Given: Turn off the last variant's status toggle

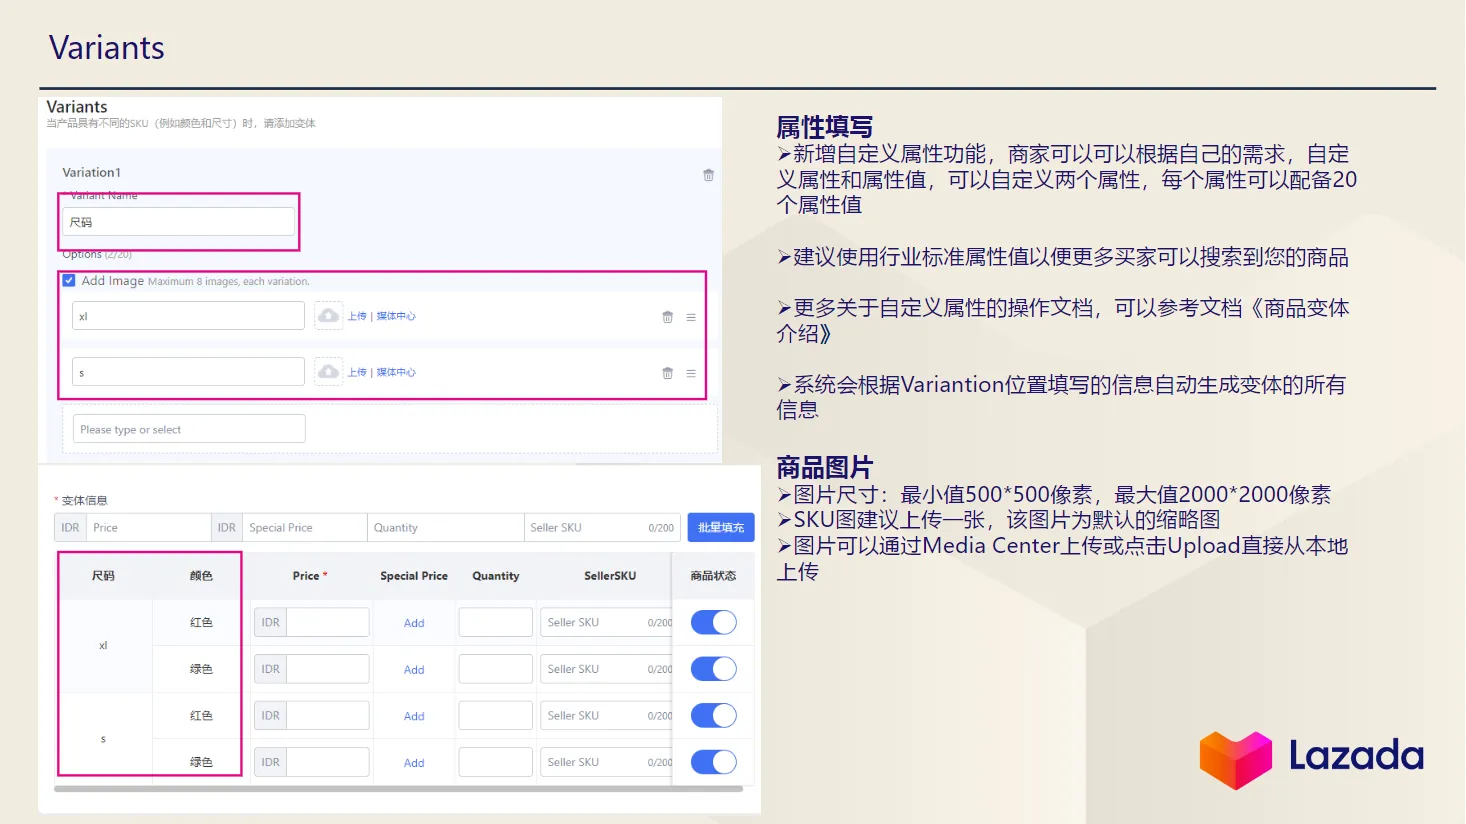Looking at the screenshot, I should point(713,761).
